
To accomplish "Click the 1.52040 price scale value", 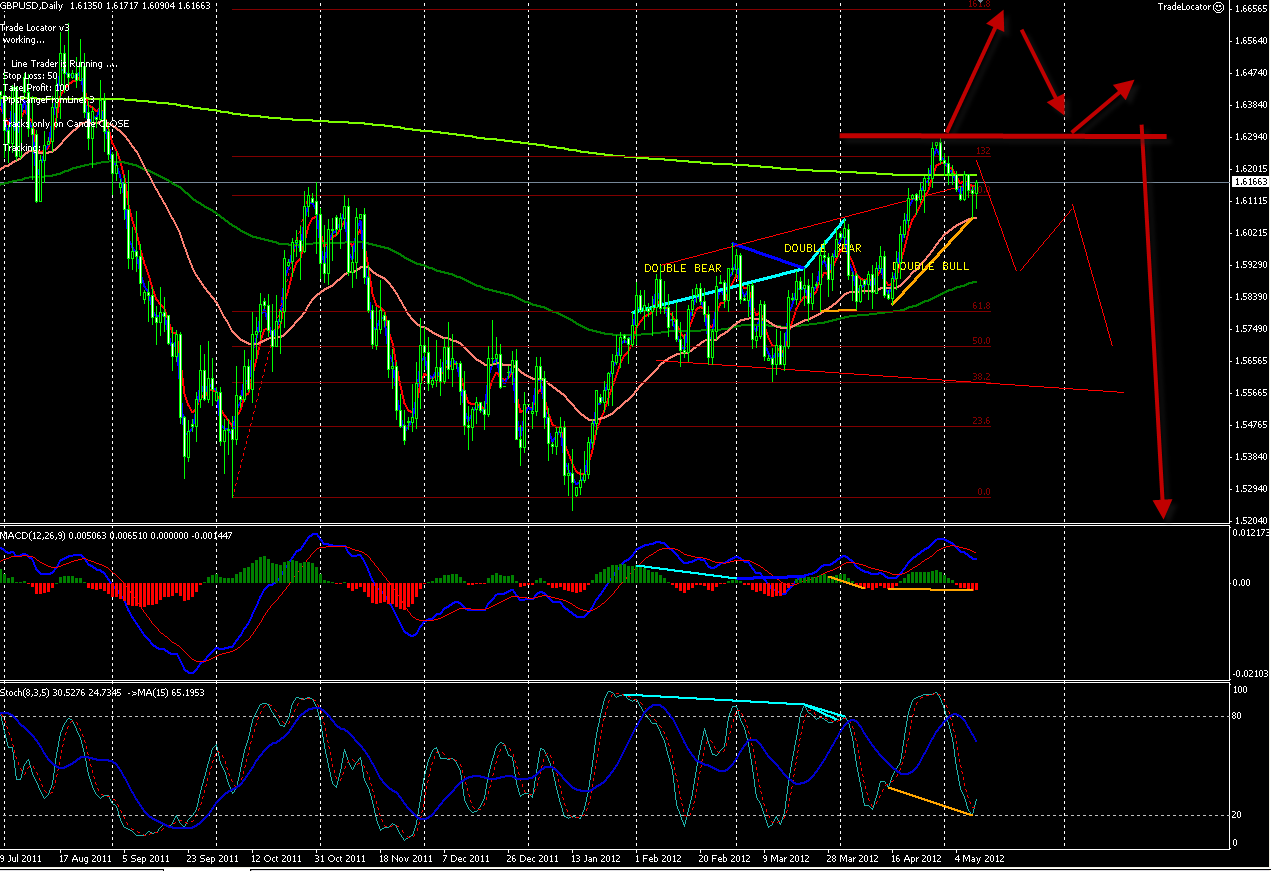I will pos(1252,521).
